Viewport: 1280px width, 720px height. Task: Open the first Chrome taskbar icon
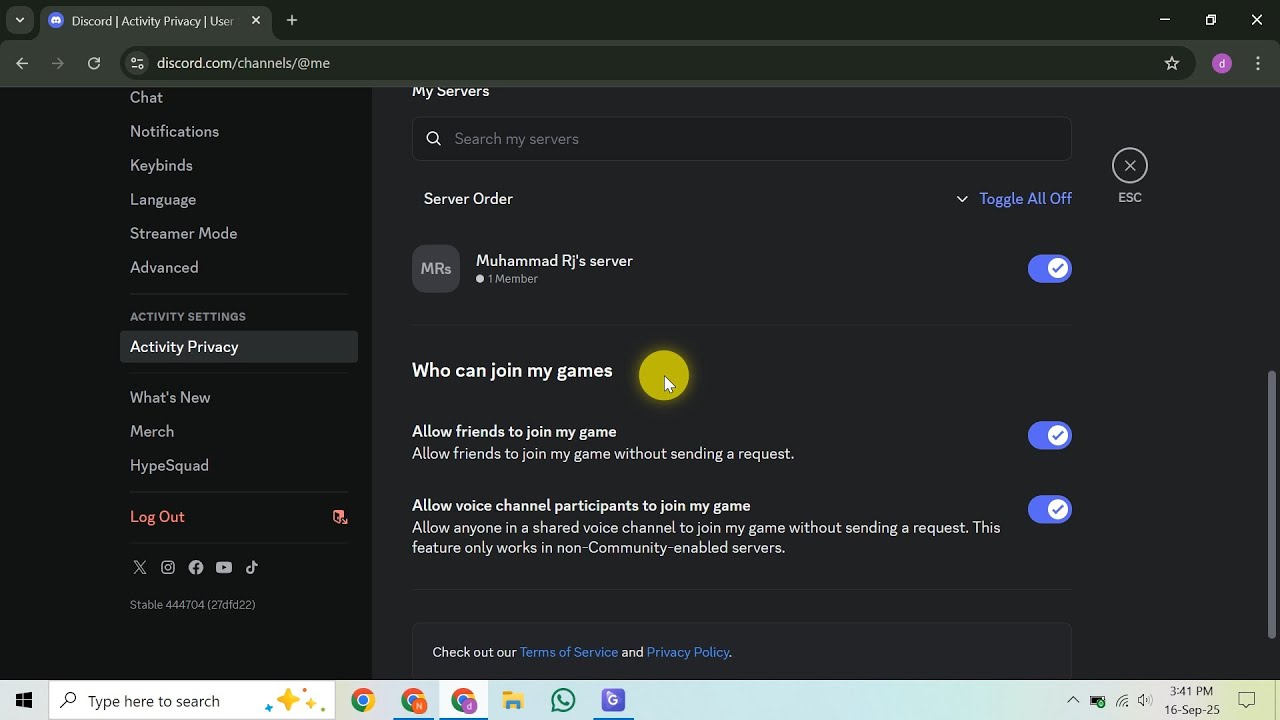(363, 701)
